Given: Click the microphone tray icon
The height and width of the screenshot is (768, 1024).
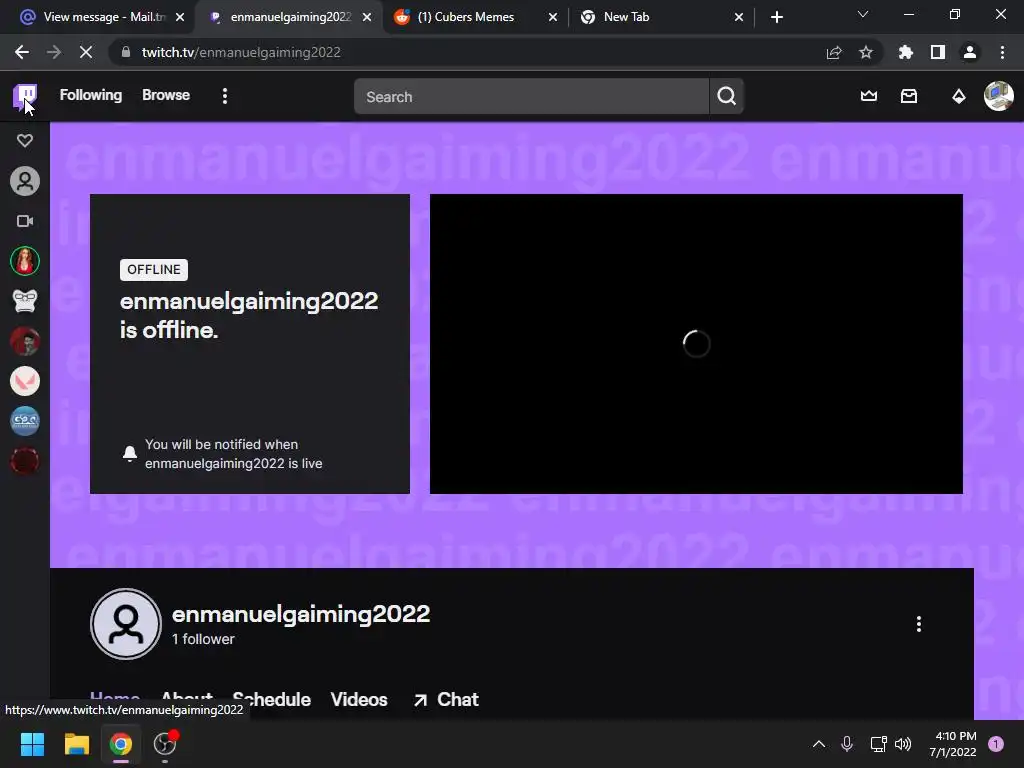Looking at the screenshot, I should [846, 744].
